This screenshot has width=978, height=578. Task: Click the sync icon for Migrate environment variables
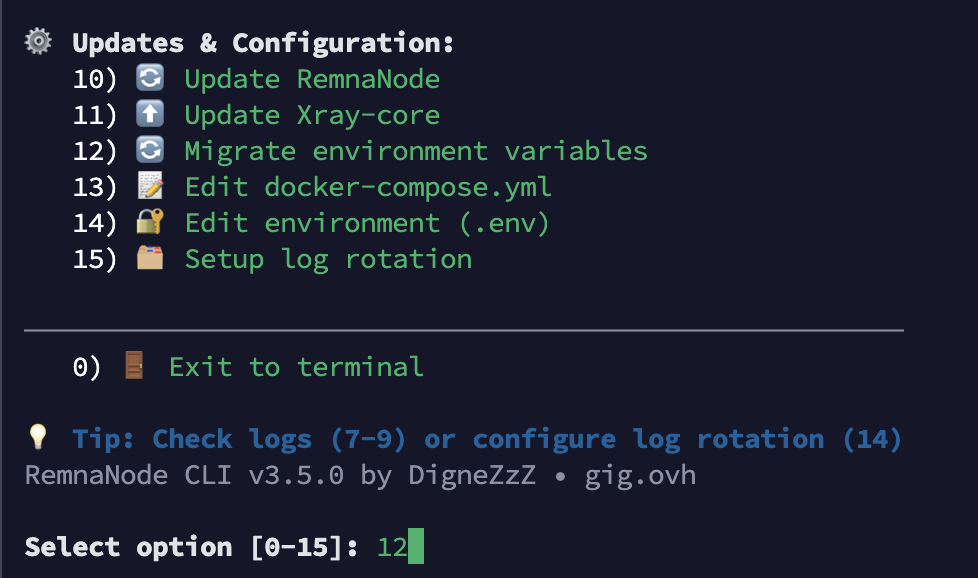tap(150, 150)
